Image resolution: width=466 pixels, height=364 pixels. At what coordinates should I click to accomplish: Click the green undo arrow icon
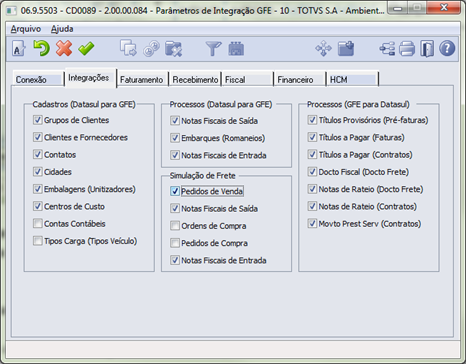pos(41,49)
